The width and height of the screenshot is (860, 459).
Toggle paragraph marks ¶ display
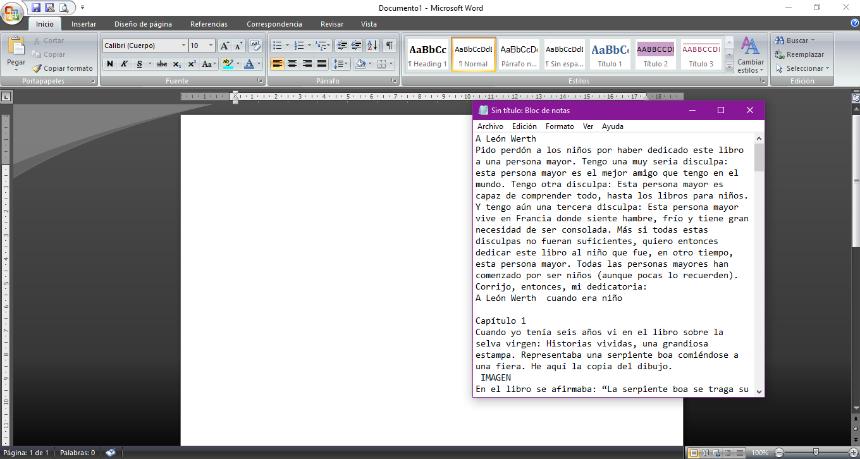pos(388,45)
